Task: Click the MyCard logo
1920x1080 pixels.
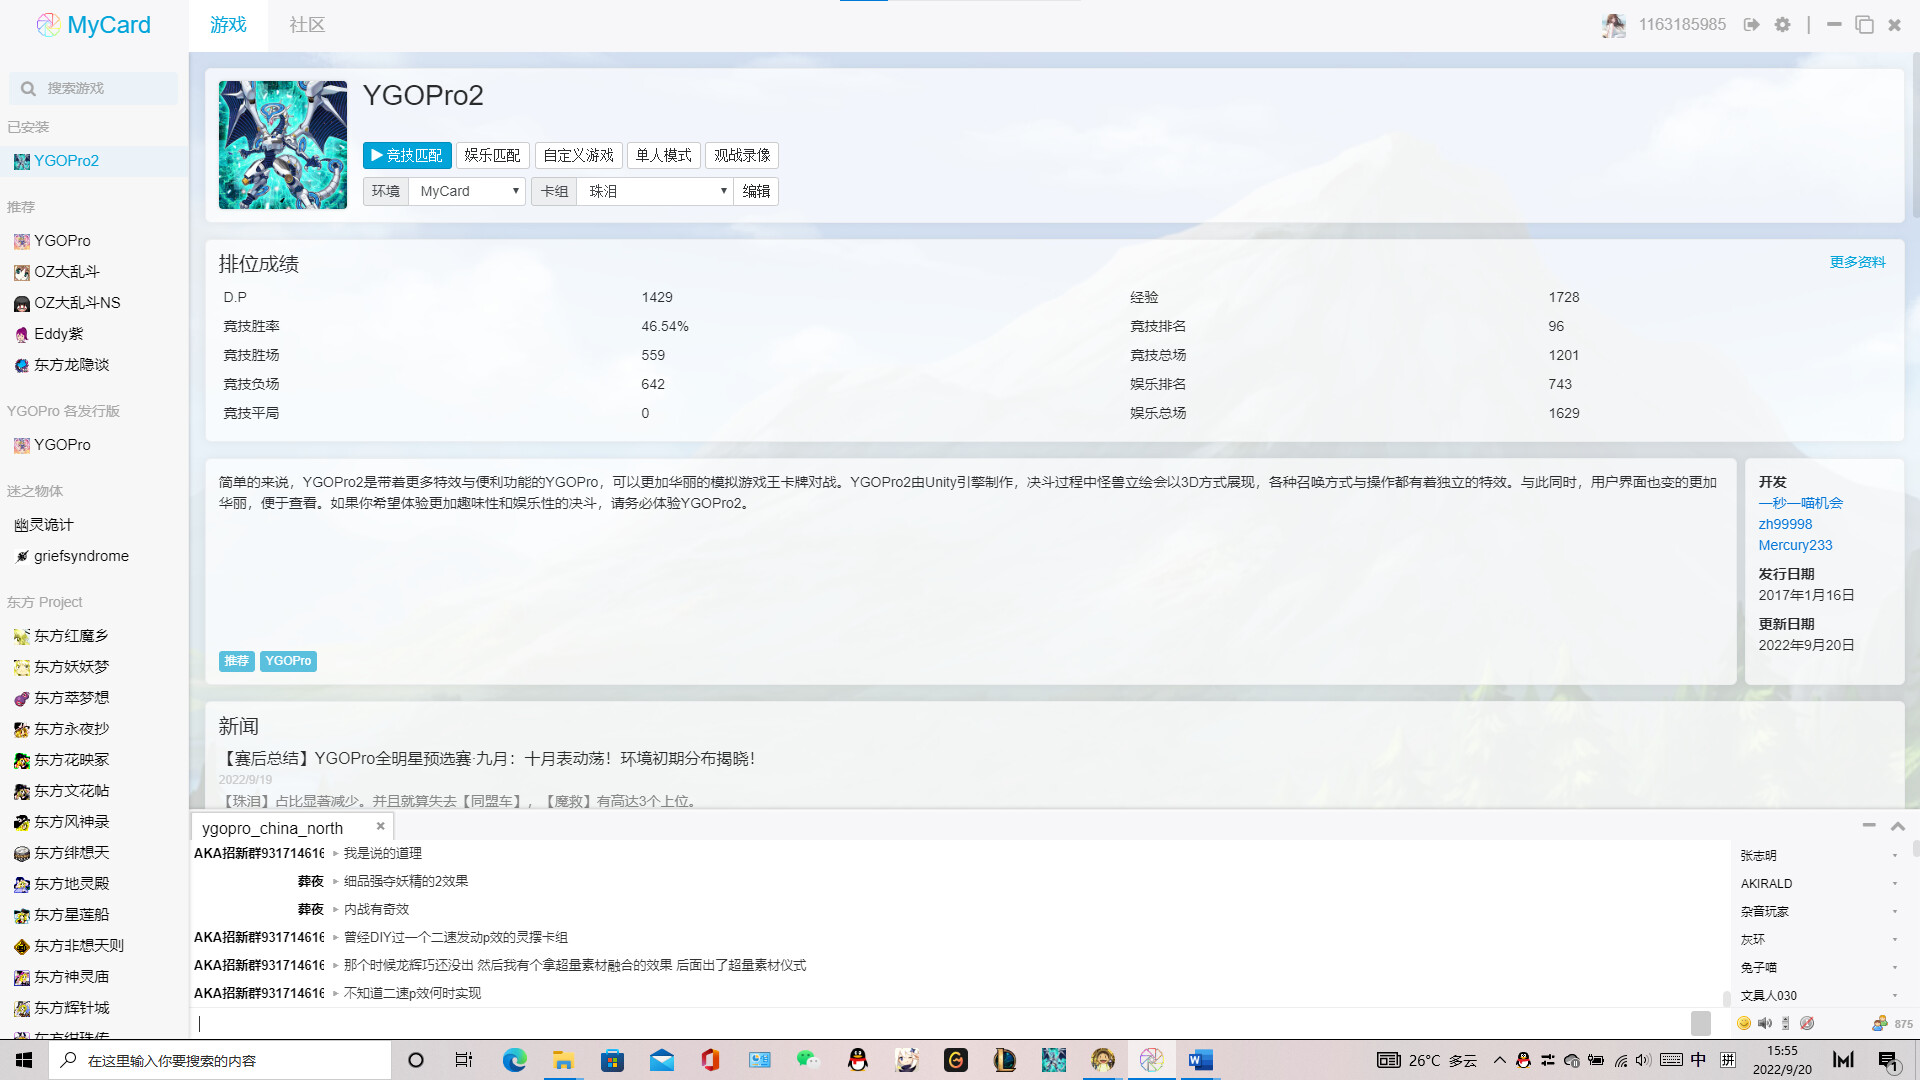Action: pyautogui.click(x=93, y=25)
